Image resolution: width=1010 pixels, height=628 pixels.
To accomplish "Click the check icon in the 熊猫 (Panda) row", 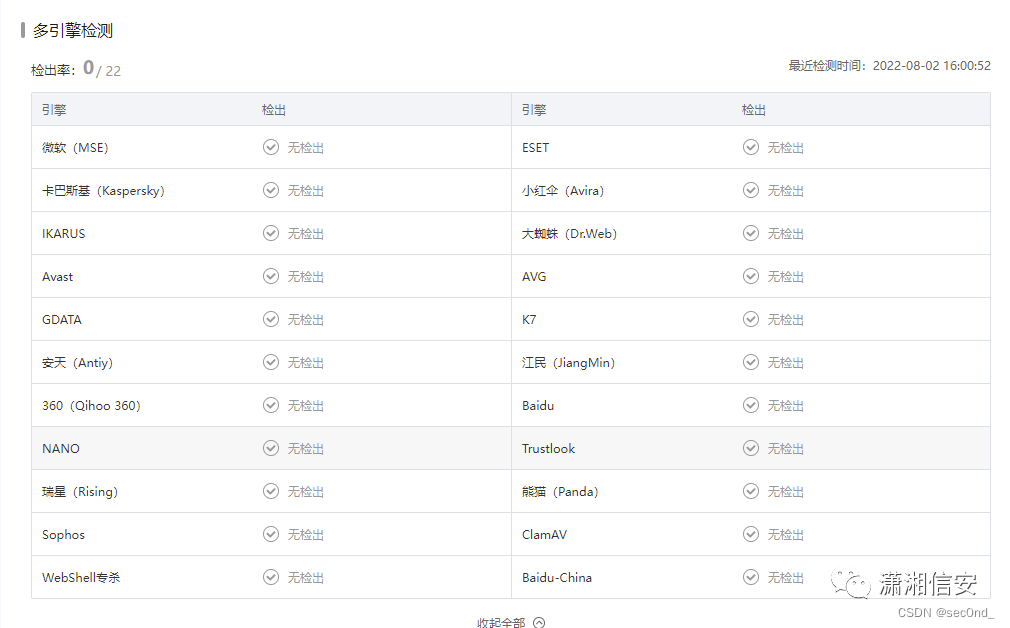I will 751,491.
